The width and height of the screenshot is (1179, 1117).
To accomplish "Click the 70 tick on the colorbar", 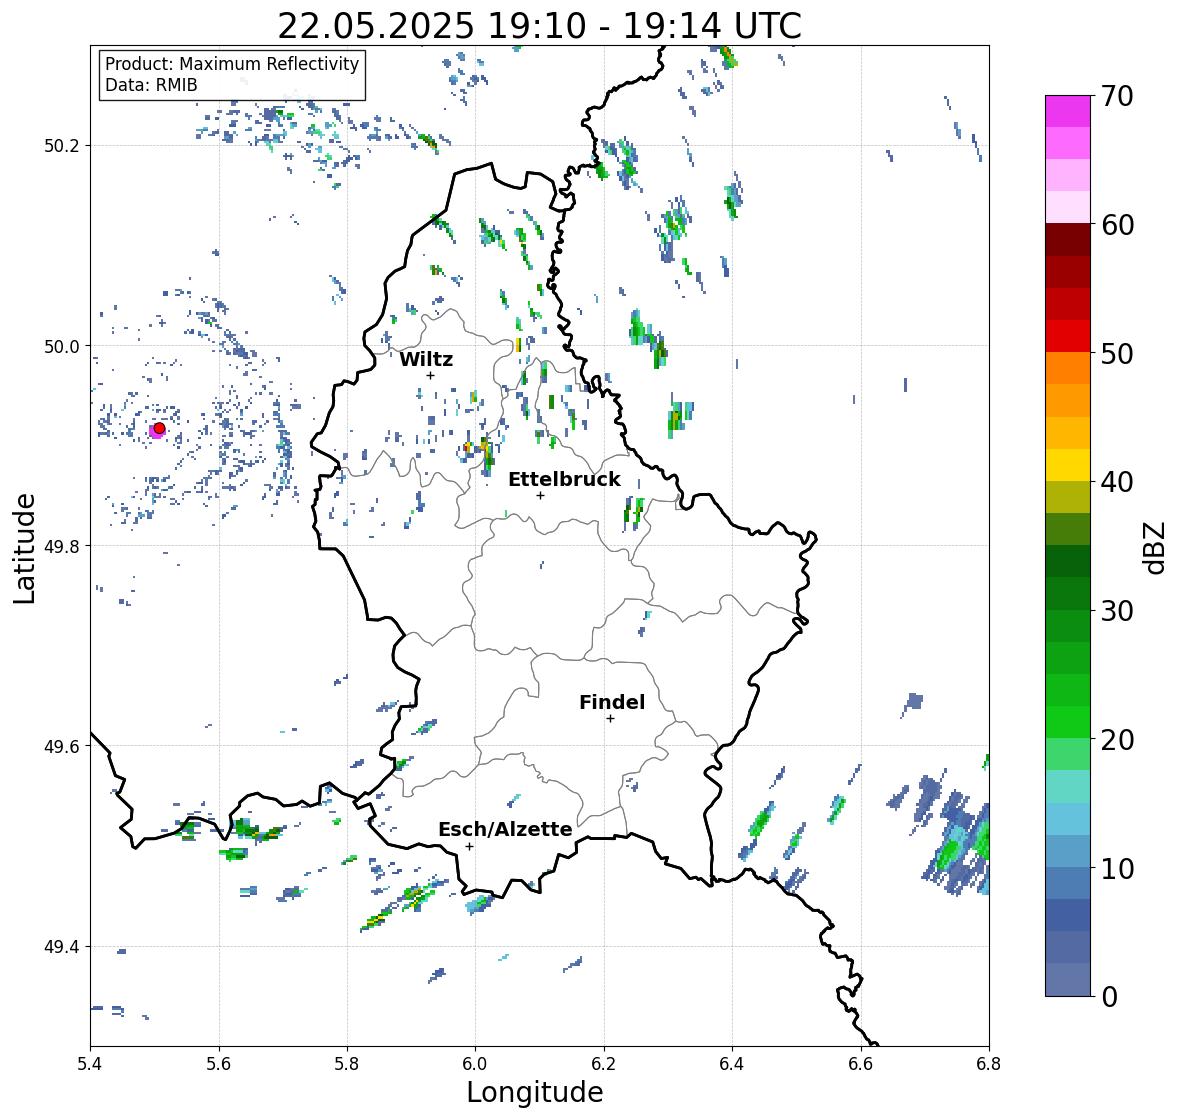I will pos(1117,96).
